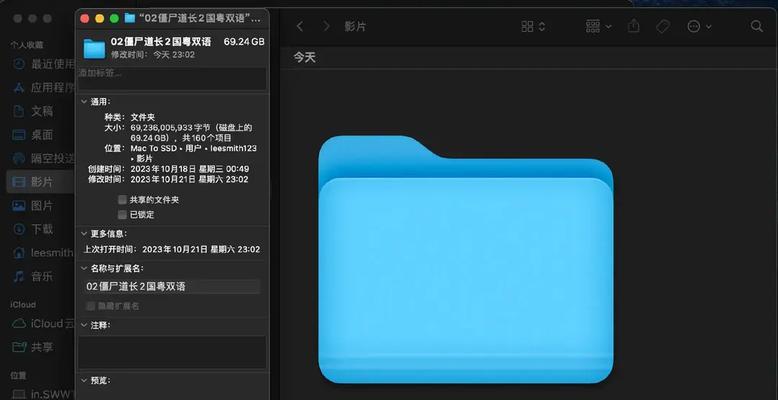
Task: Open the group-by options dropdown
Action: pyautogui.click(x=598, y=26)
